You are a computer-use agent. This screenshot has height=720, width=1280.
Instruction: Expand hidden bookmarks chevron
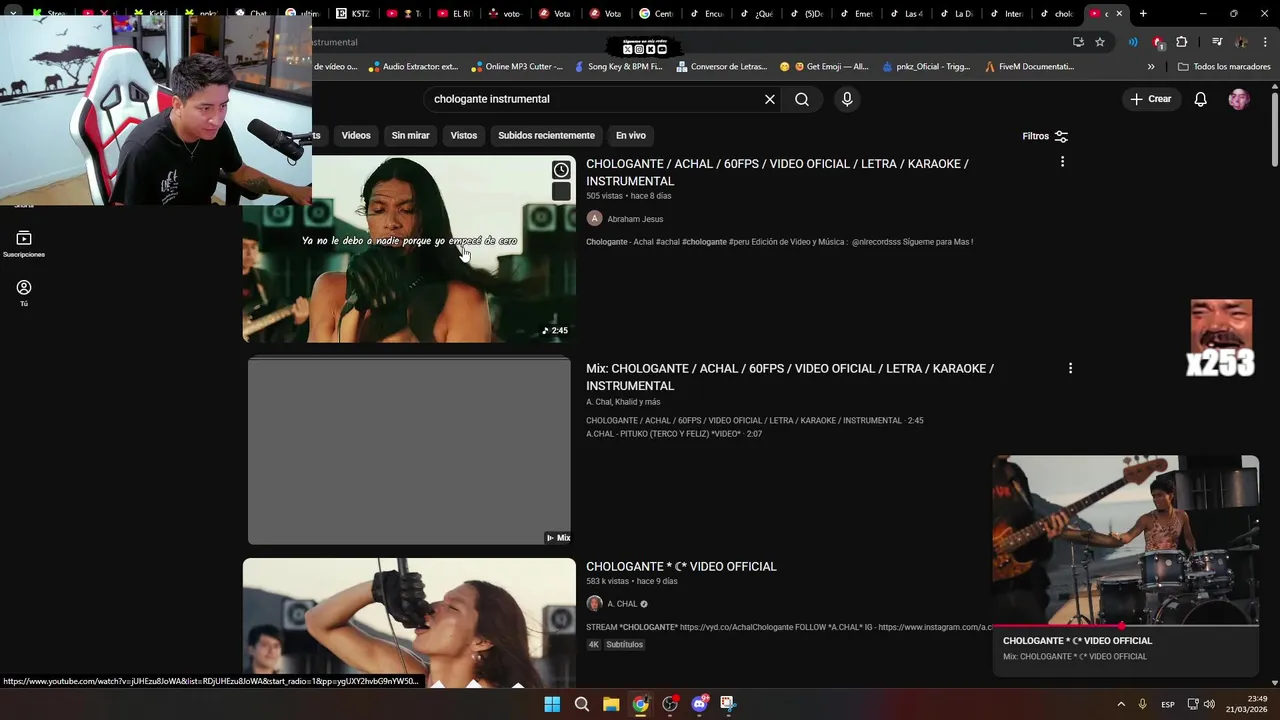tap(1151, 67)
